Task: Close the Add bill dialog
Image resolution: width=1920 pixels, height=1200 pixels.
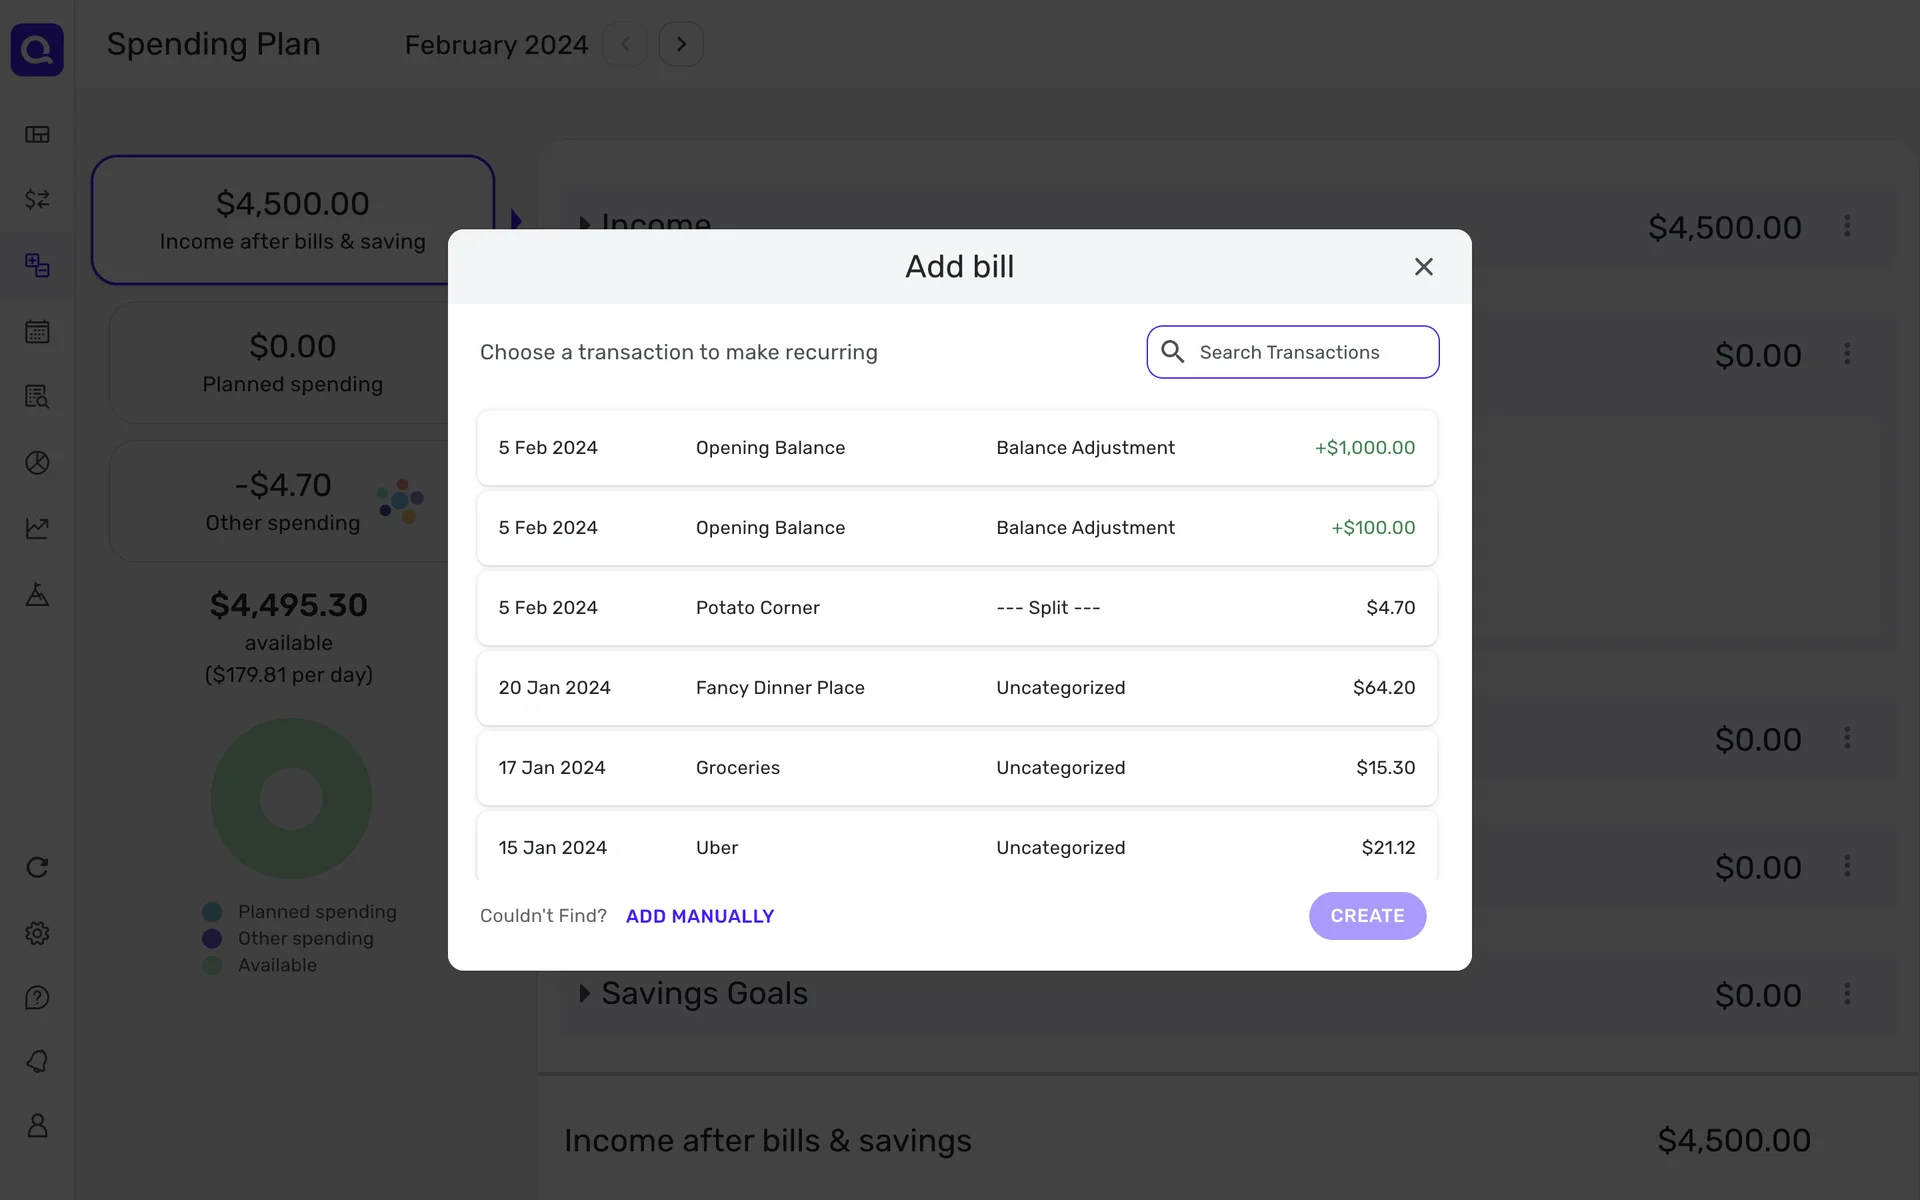Action: [1423, 267]
